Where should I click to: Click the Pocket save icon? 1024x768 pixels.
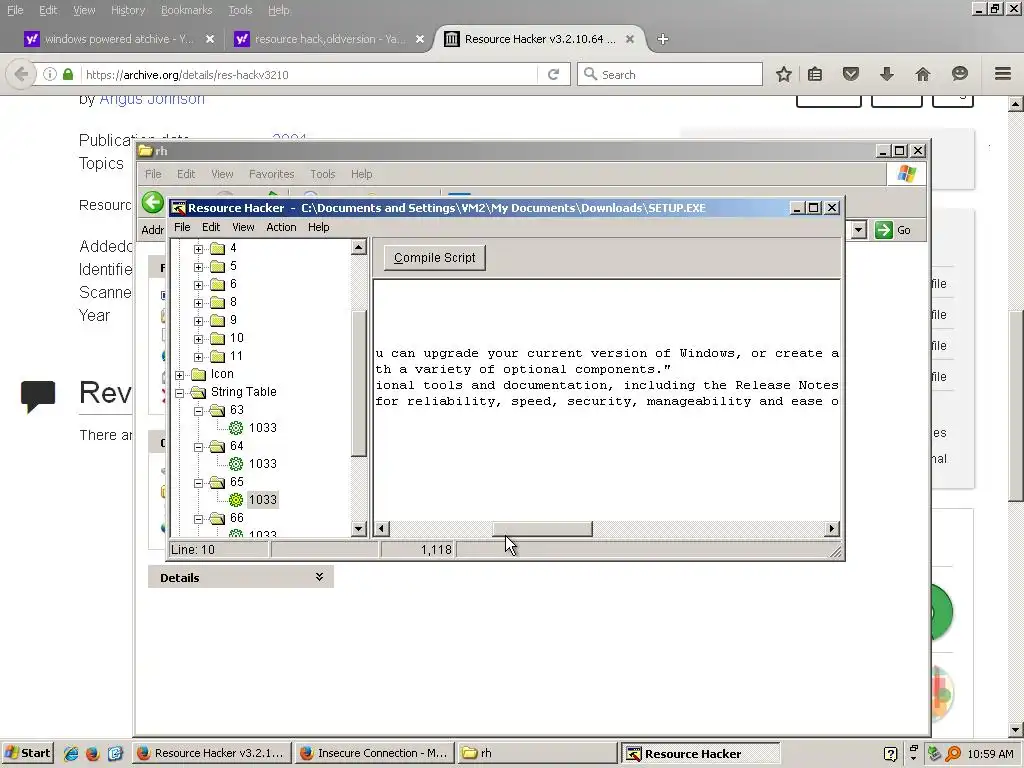[x=850, y=74]
